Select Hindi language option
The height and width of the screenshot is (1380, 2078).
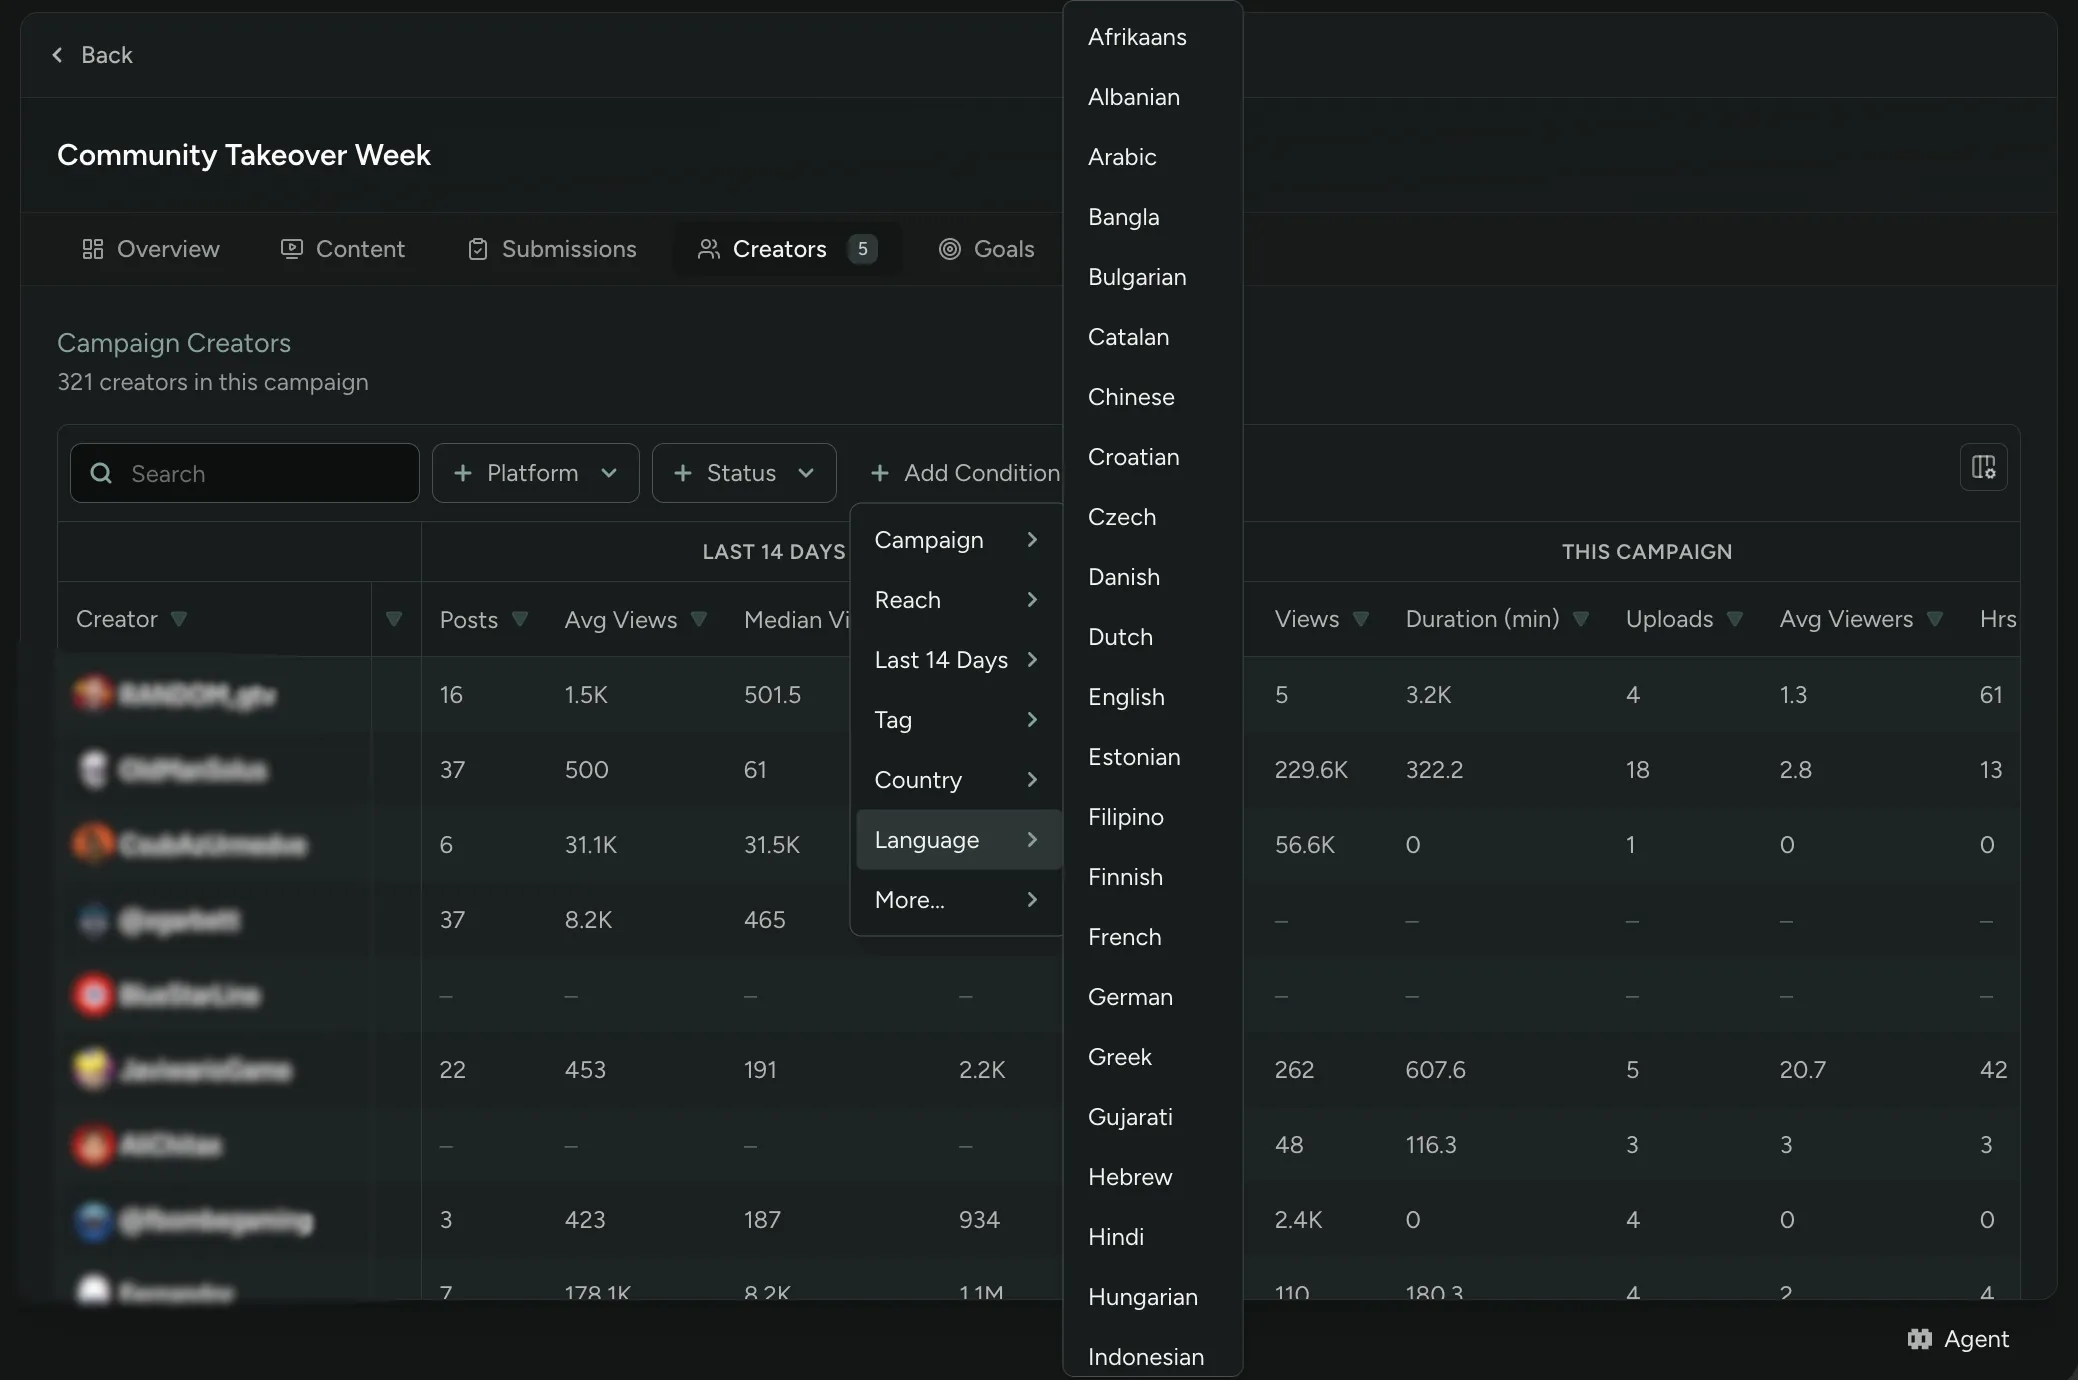(1152, 1237)
